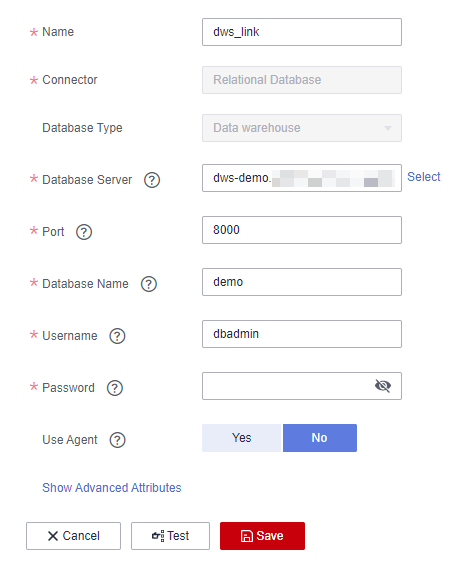Screen dimensions: 462x561
Task: Focus the empty Password field
Action: 287,386
